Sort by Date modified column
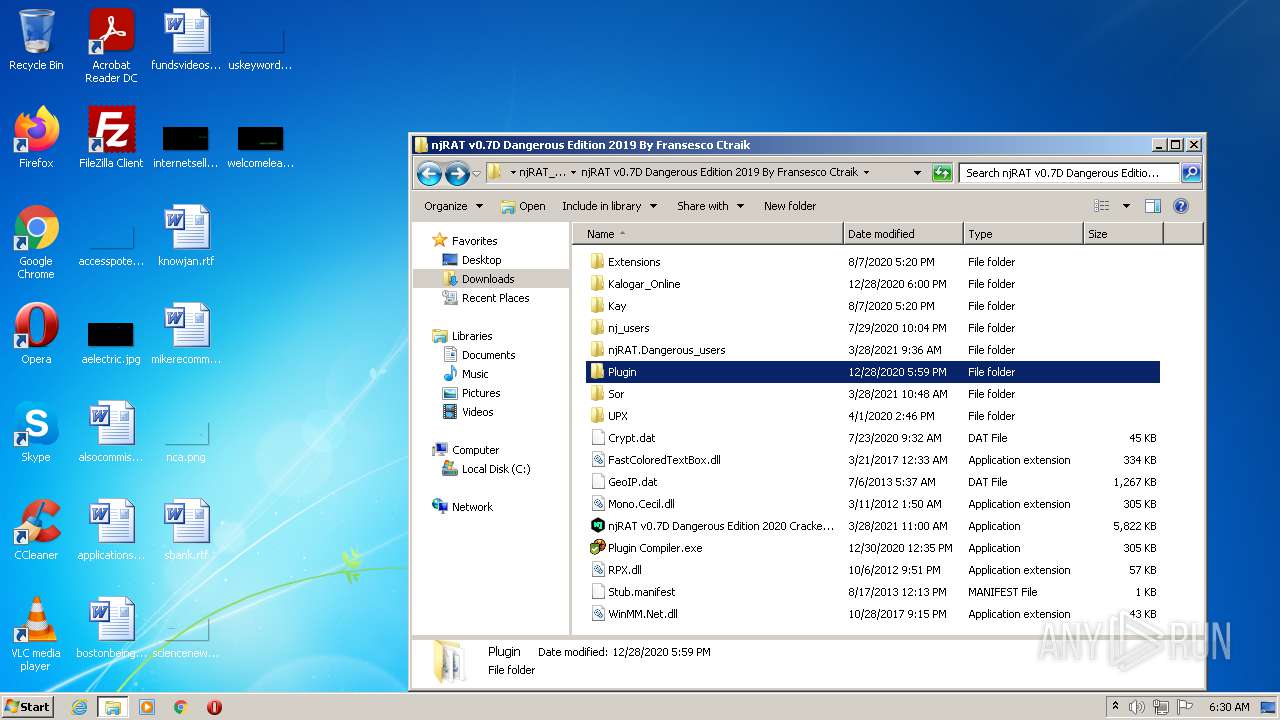Image resolution: width=1280 pixels, height=720 pixels. point(903,234)
